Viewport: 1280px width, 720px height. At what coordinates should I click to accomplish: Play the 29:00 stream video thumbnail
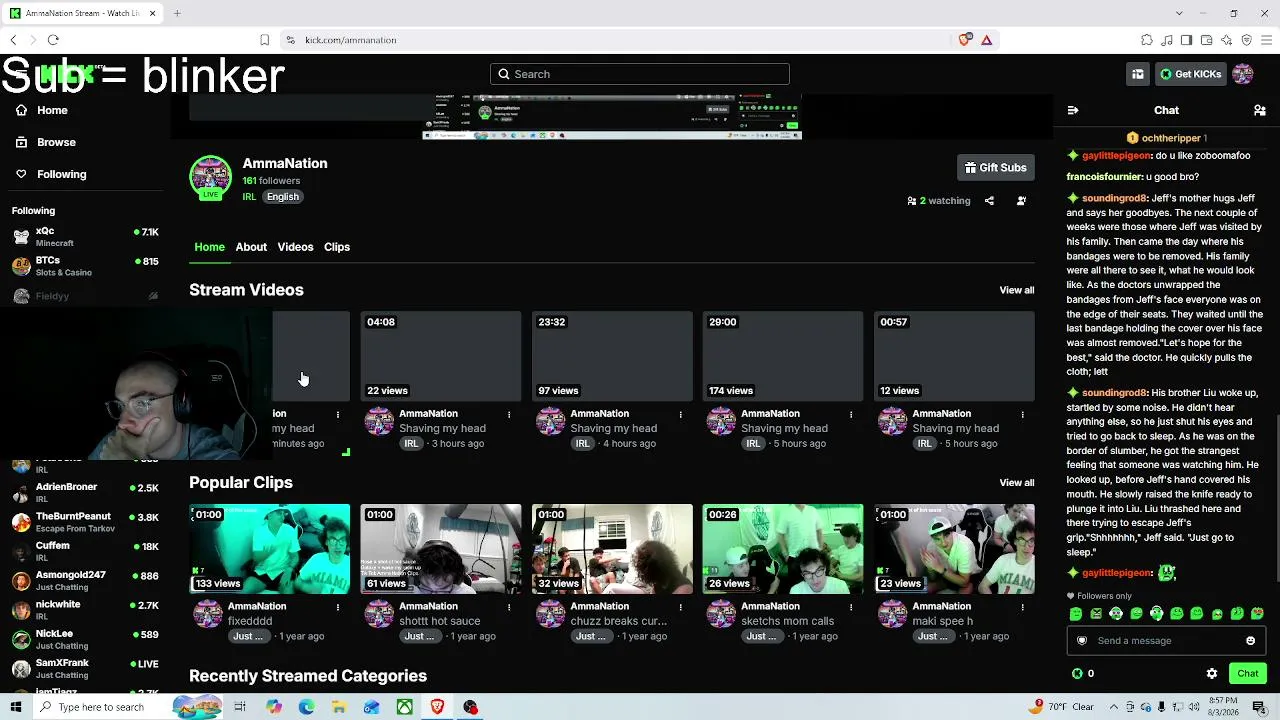783,356
